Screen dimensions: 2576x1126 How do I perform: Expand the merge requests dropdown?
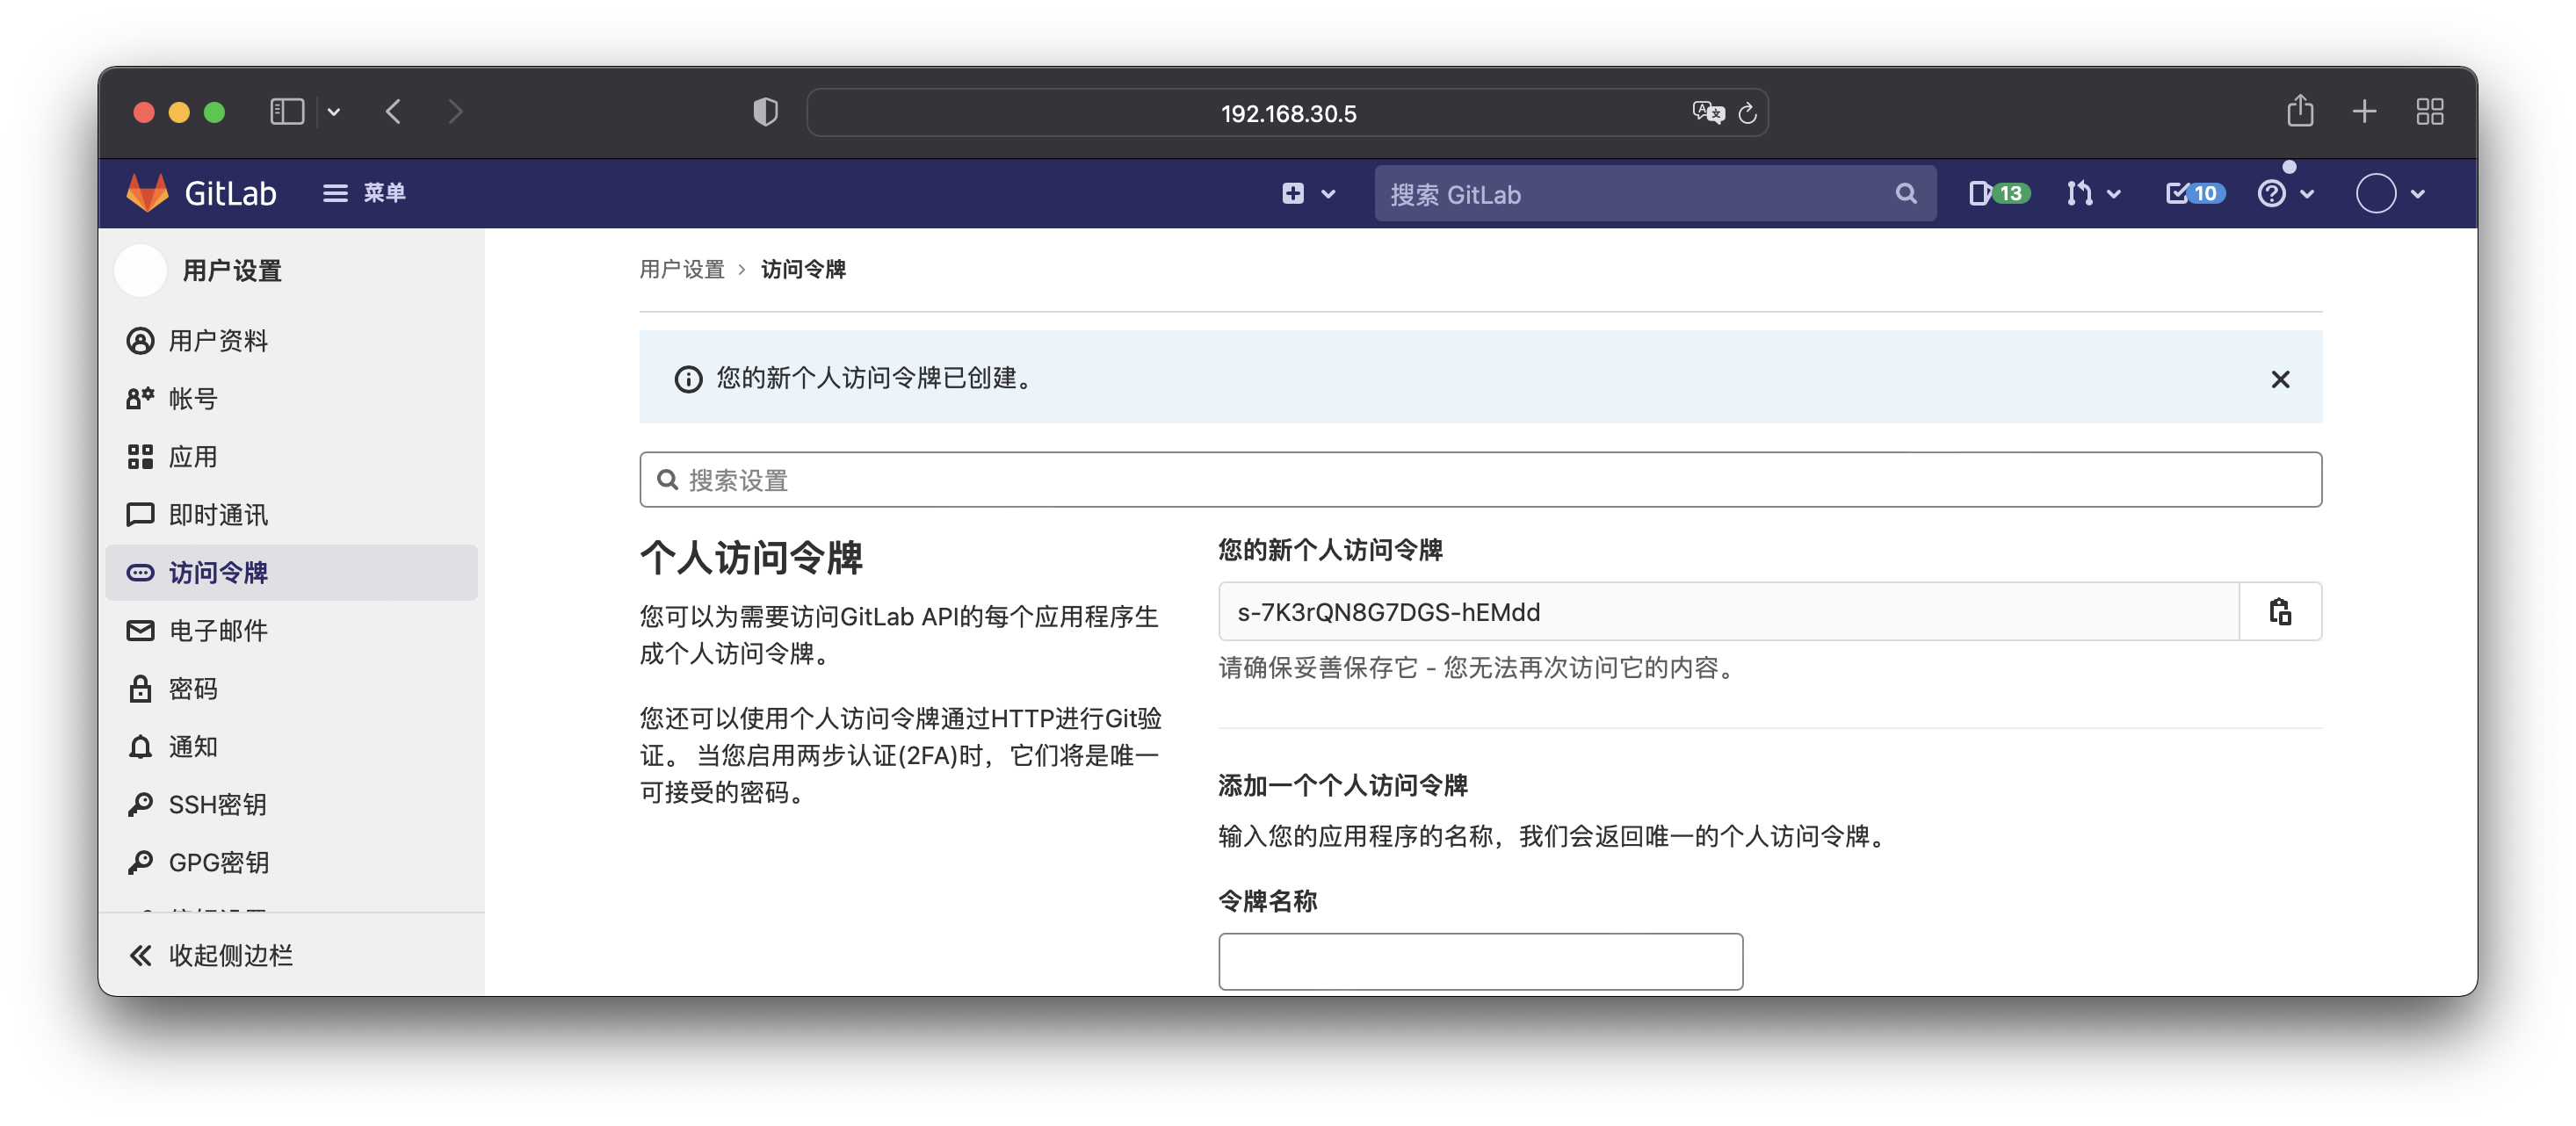(x=2092, y=193)
